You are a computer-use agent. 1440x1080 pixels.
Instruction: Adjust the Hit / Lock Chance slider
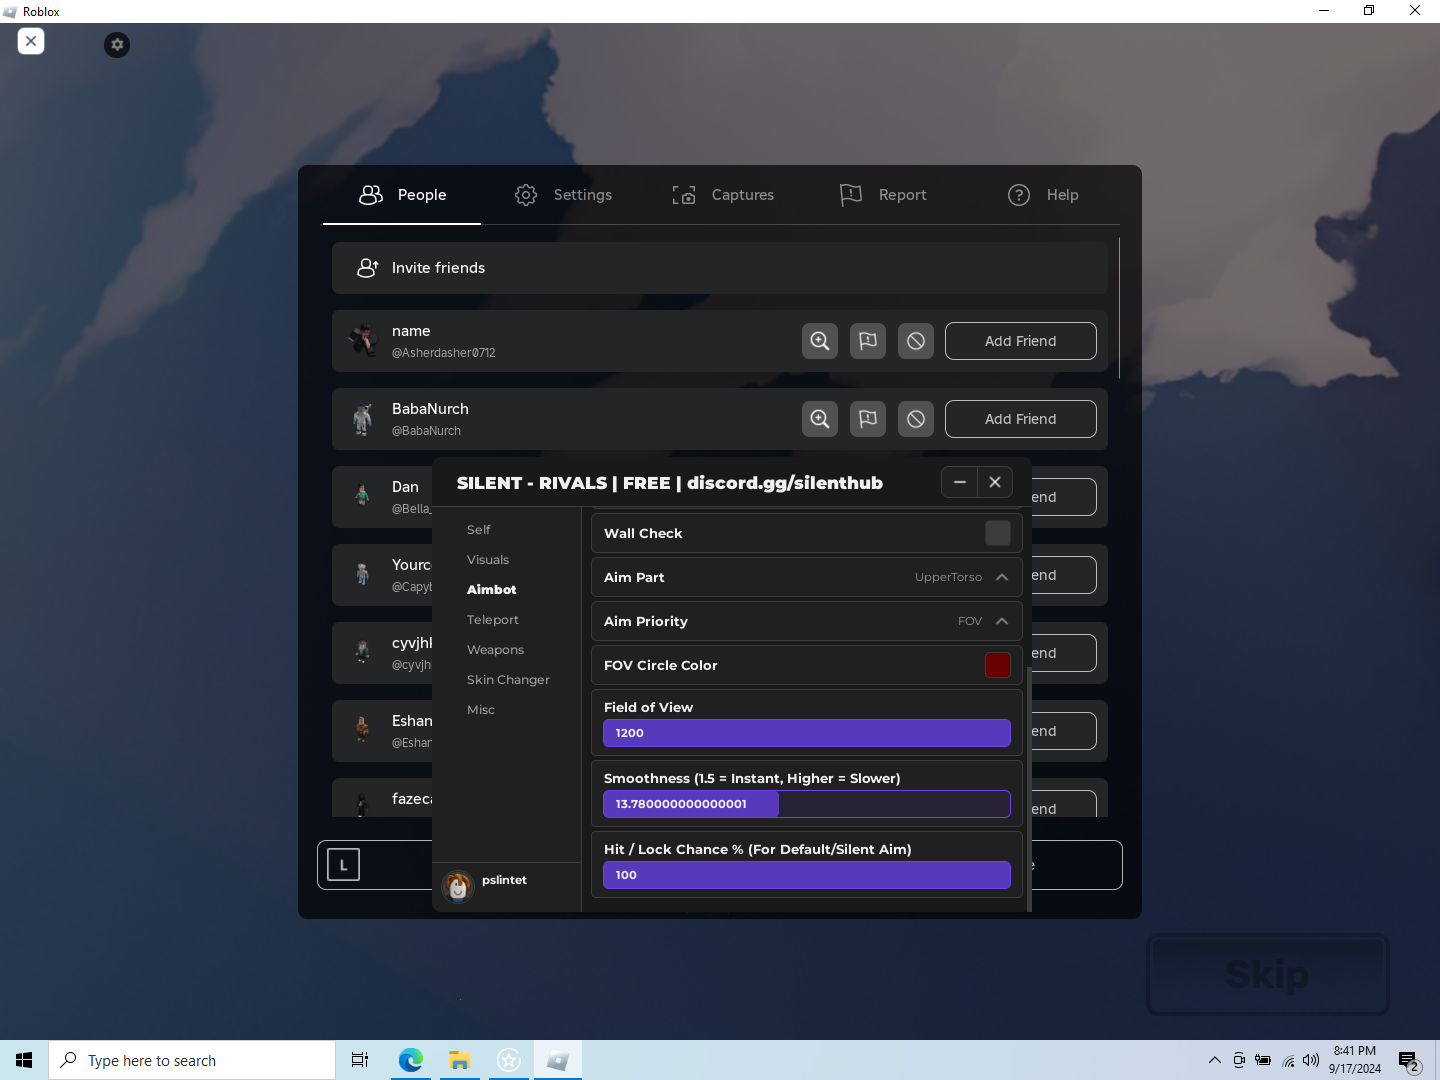(x=806, y=875)
